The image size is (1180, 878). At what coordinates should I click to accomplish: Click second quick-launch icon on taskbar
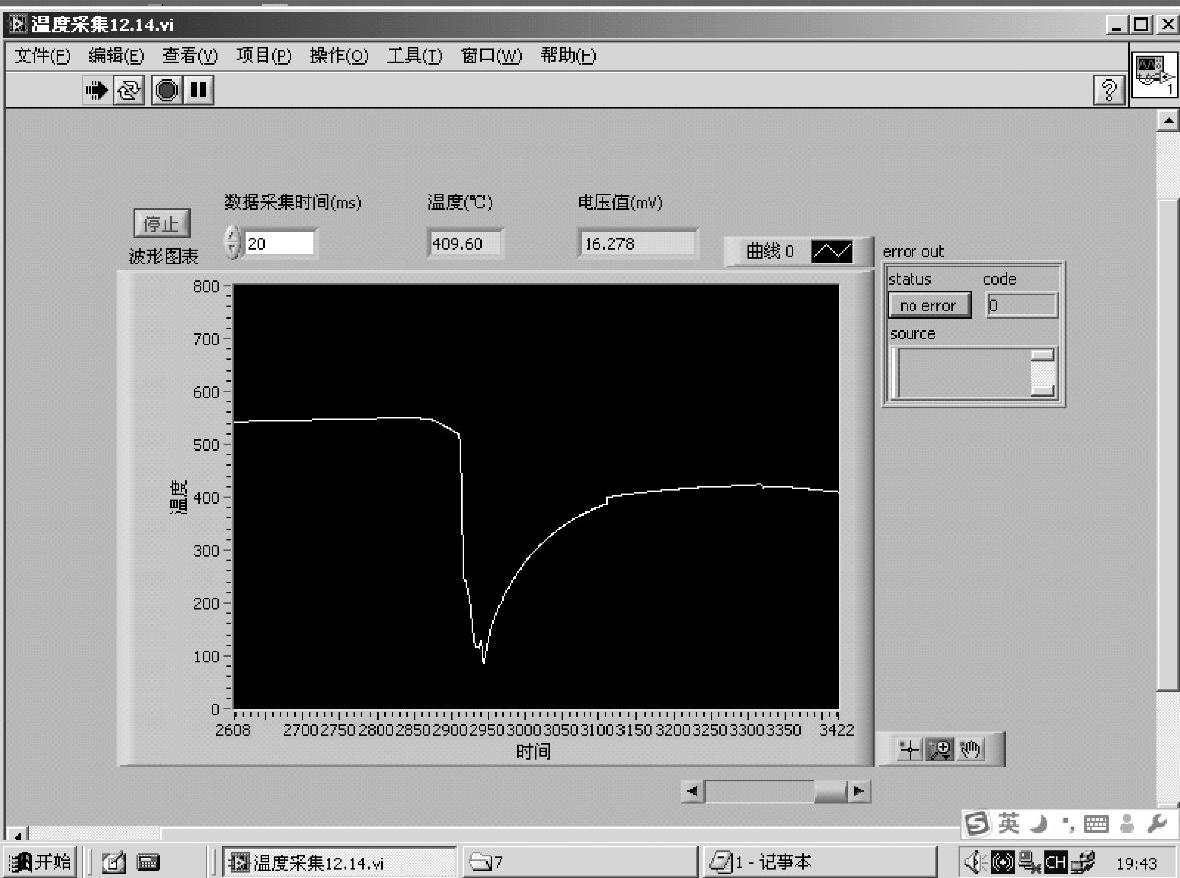[x=148, y=862]
